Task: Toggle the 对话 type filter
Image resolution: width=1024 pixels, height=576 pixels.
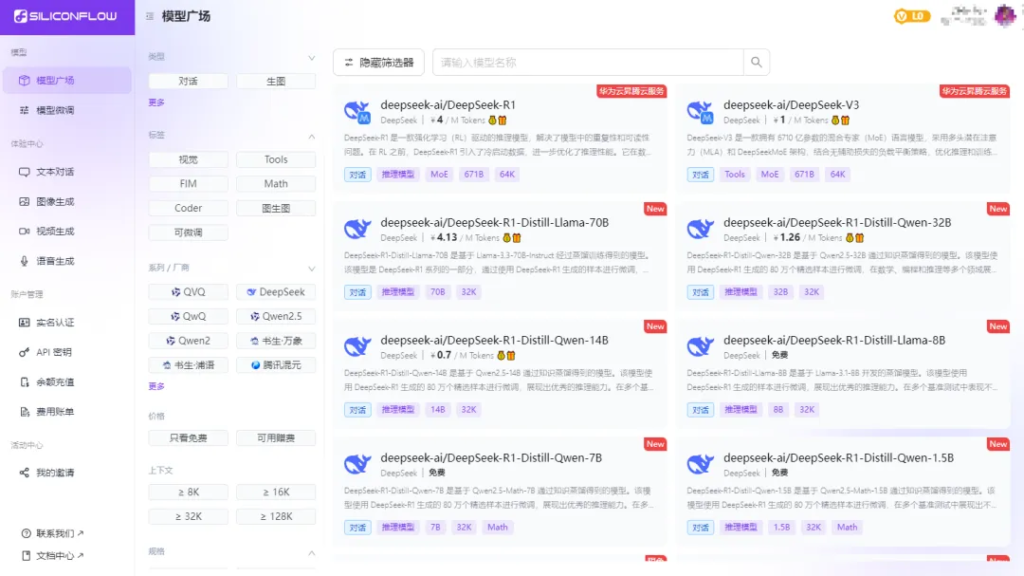Action: [188, 81]
